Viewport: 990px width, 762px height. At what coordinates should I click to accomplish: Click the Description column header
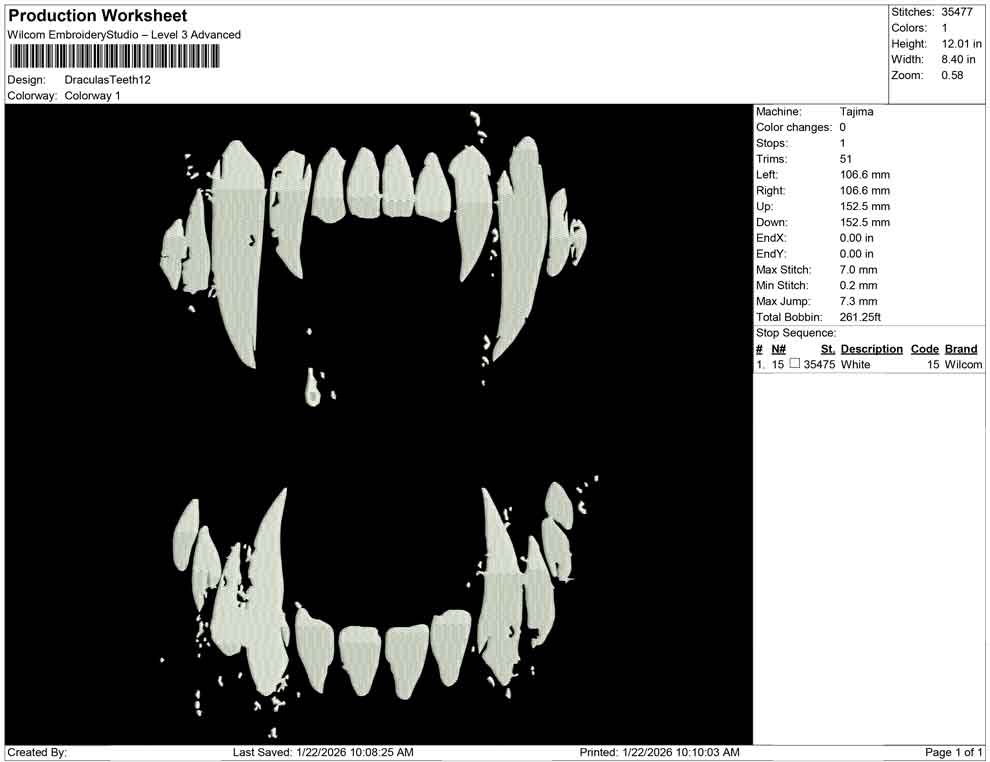click(871, 348)
